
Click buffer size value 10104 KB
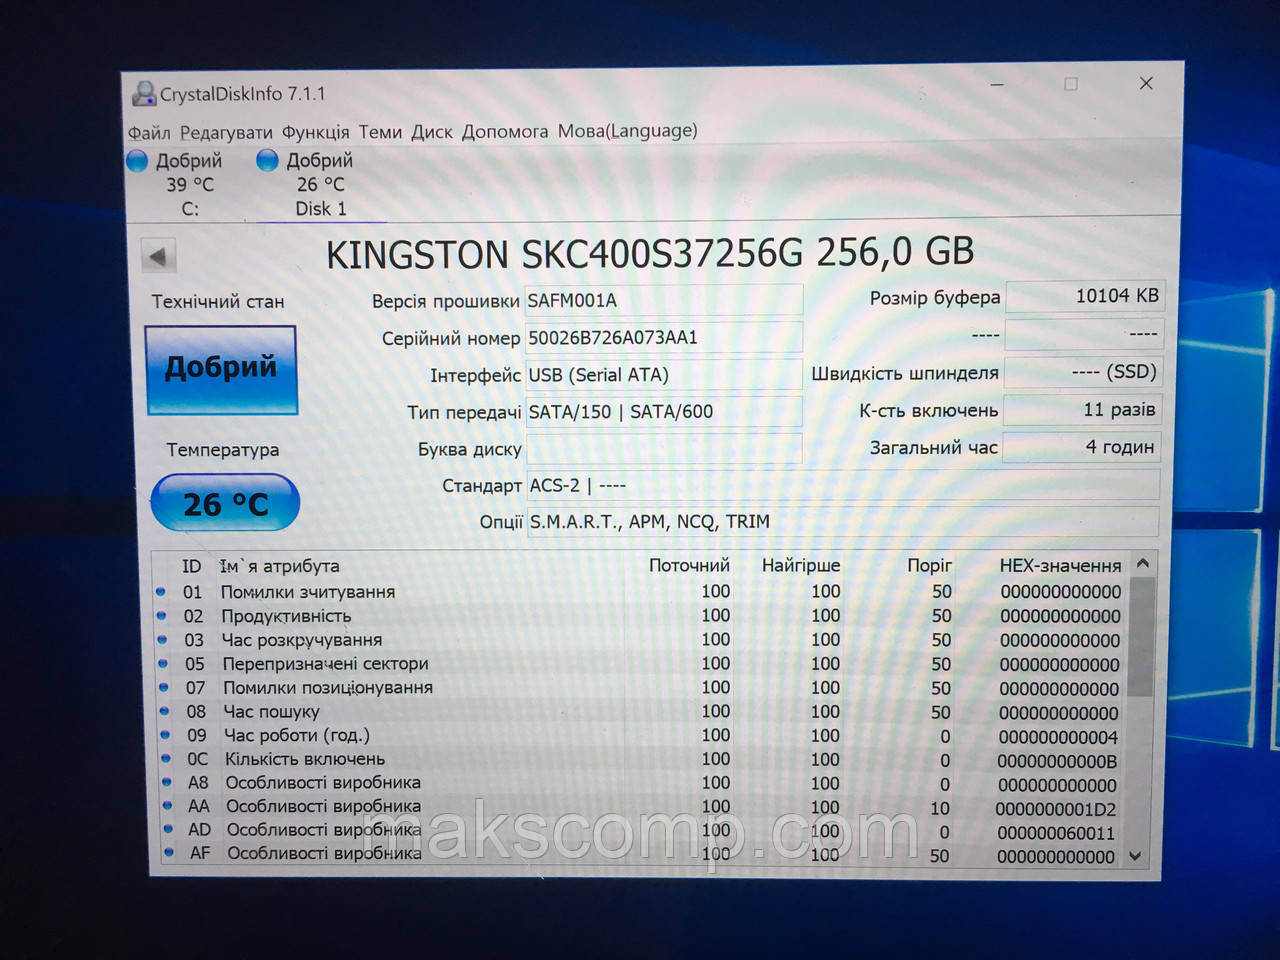[x=1084, y=296]
